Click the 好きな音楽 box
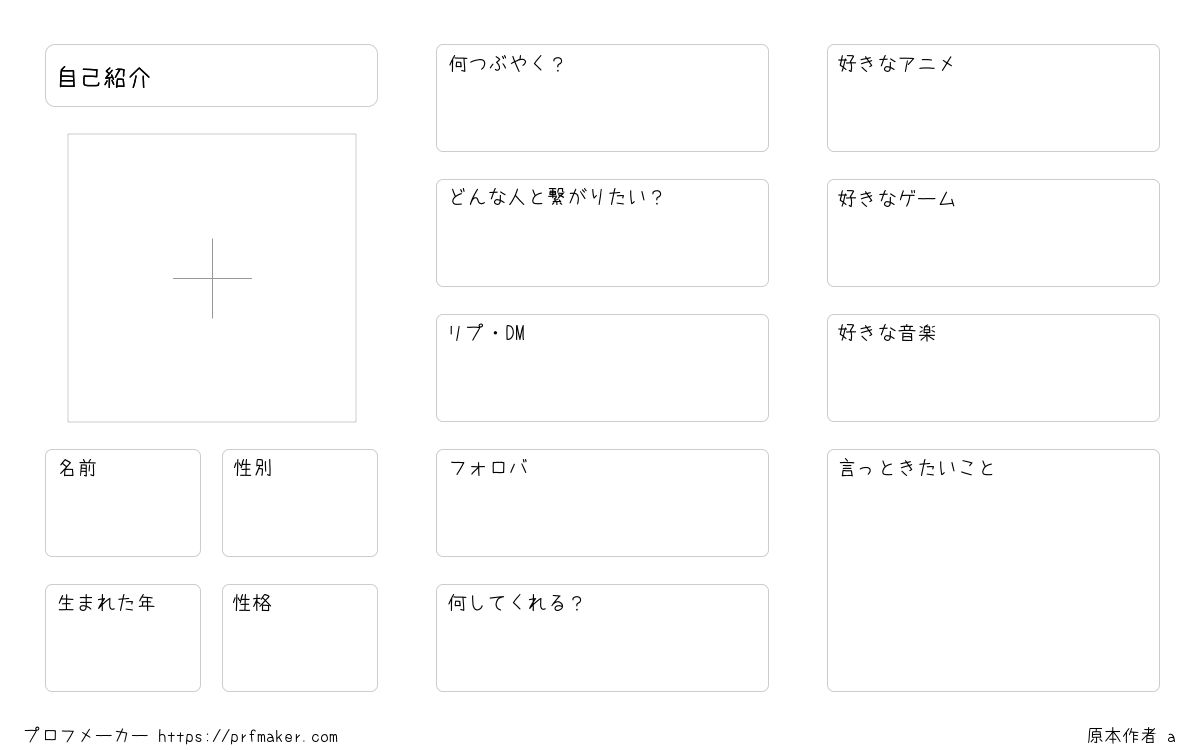Screen dimensions: 1200x750 pos(993,368)
